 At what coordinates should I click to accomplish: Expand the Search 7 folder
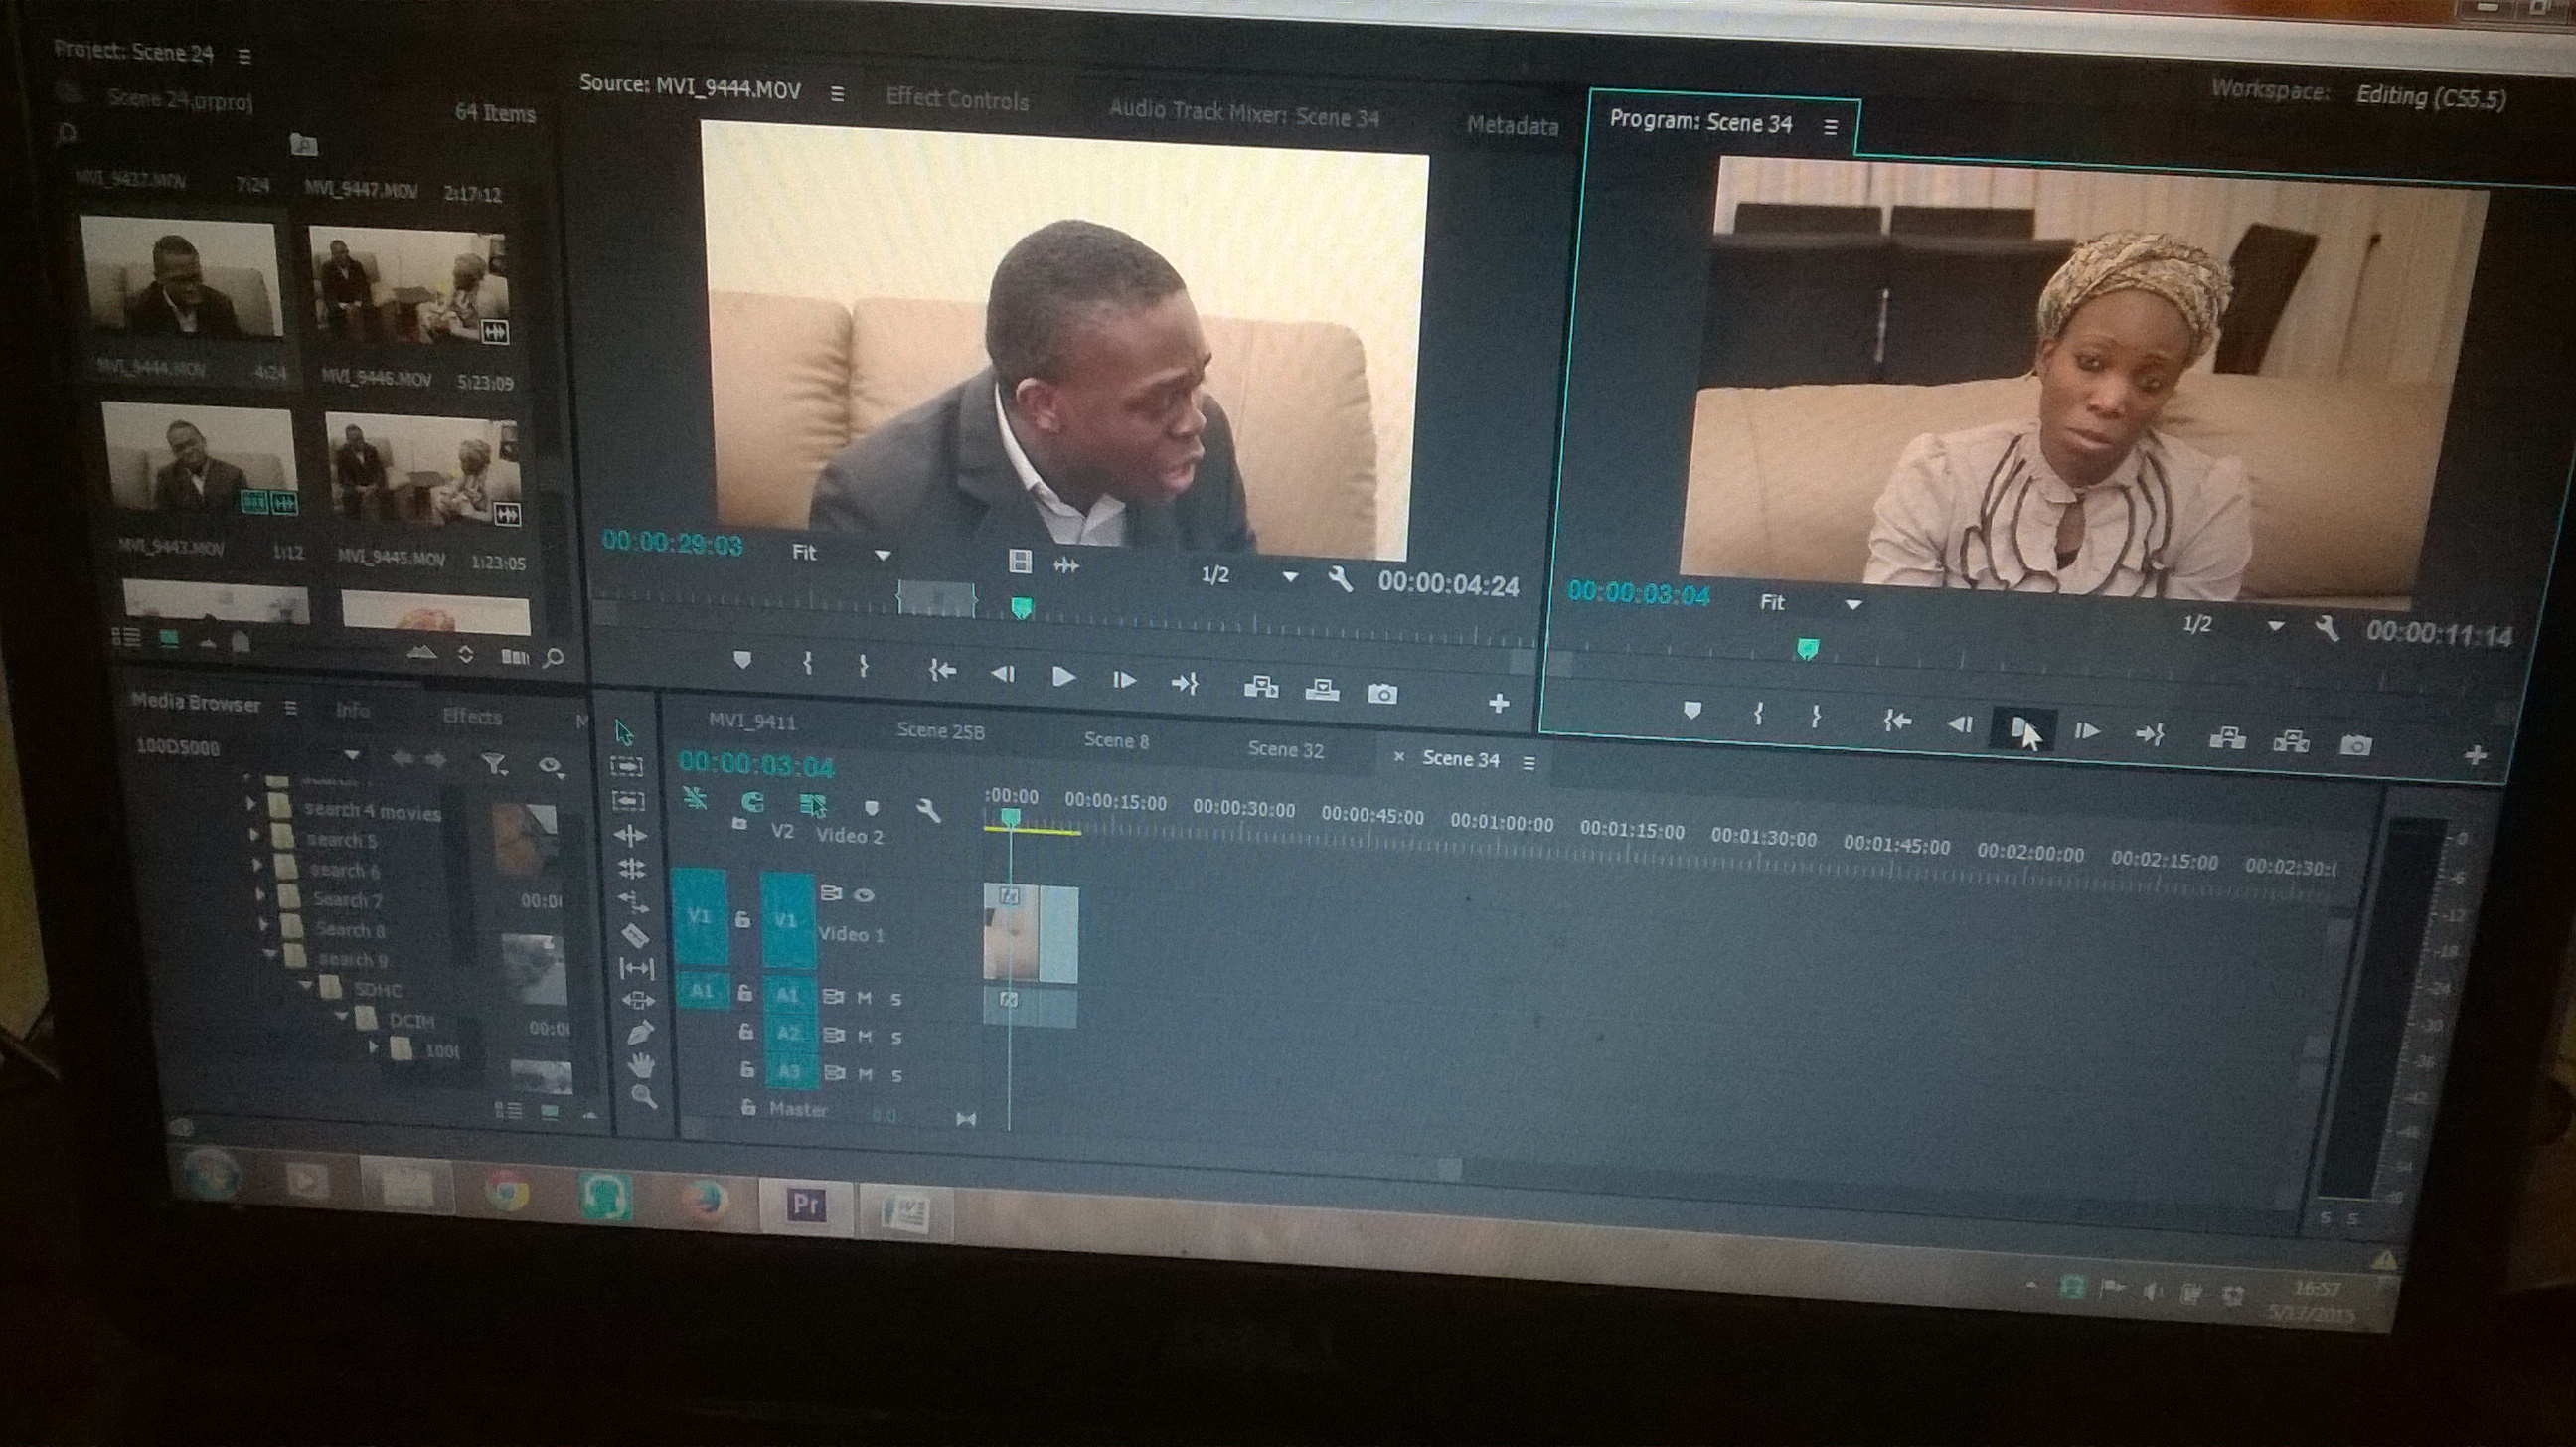point(261,897)
